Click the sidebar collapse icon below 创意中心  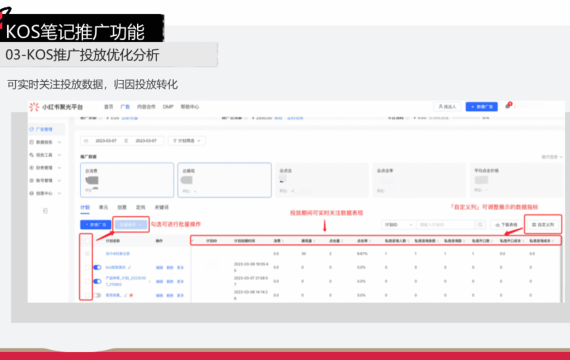[x=45, y=211]
